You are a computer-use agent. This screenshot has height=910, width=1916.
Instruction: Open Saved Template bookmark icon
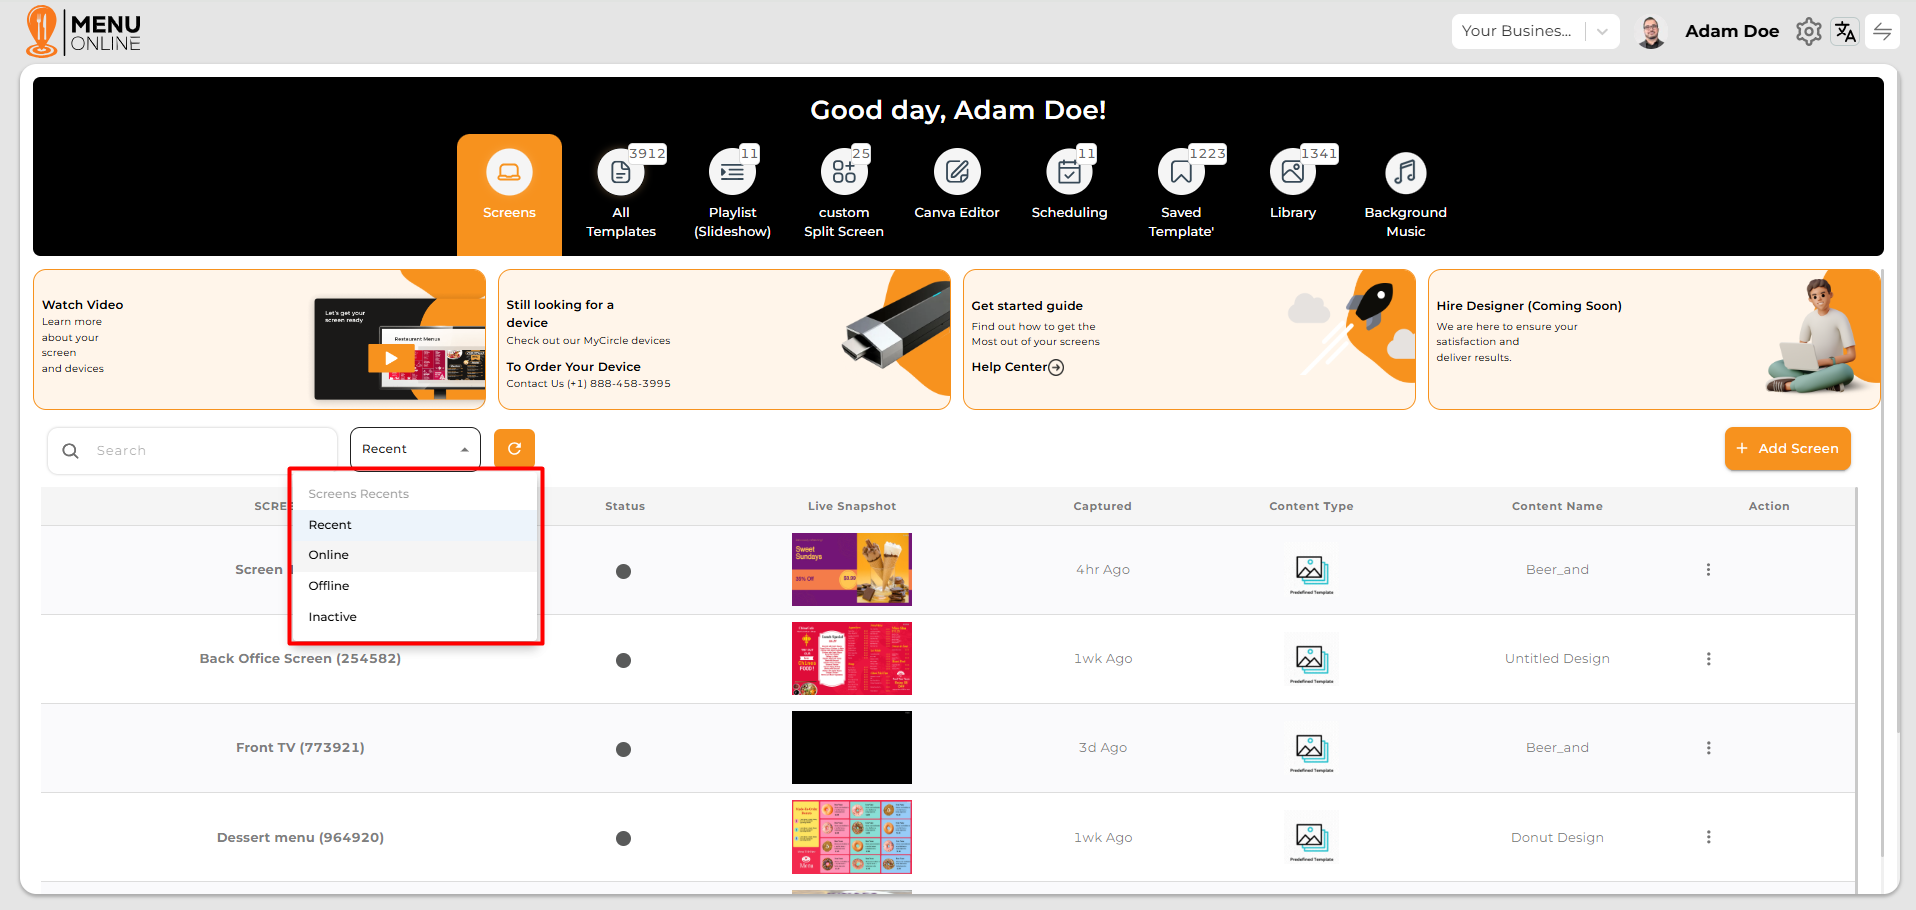1181,174
